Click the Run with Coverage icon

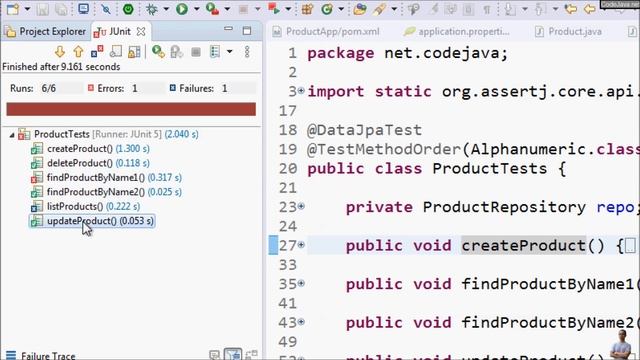pos(212,9)
